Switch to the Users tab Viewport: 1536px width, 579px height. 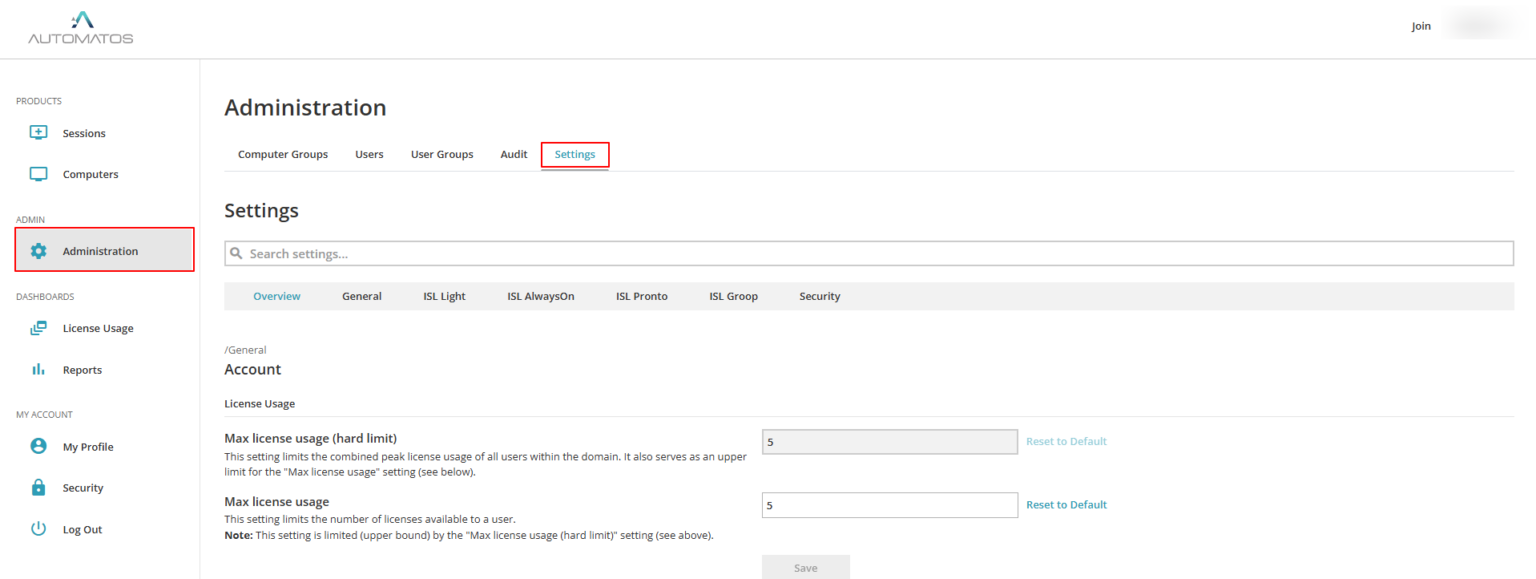tap(369, 154)
